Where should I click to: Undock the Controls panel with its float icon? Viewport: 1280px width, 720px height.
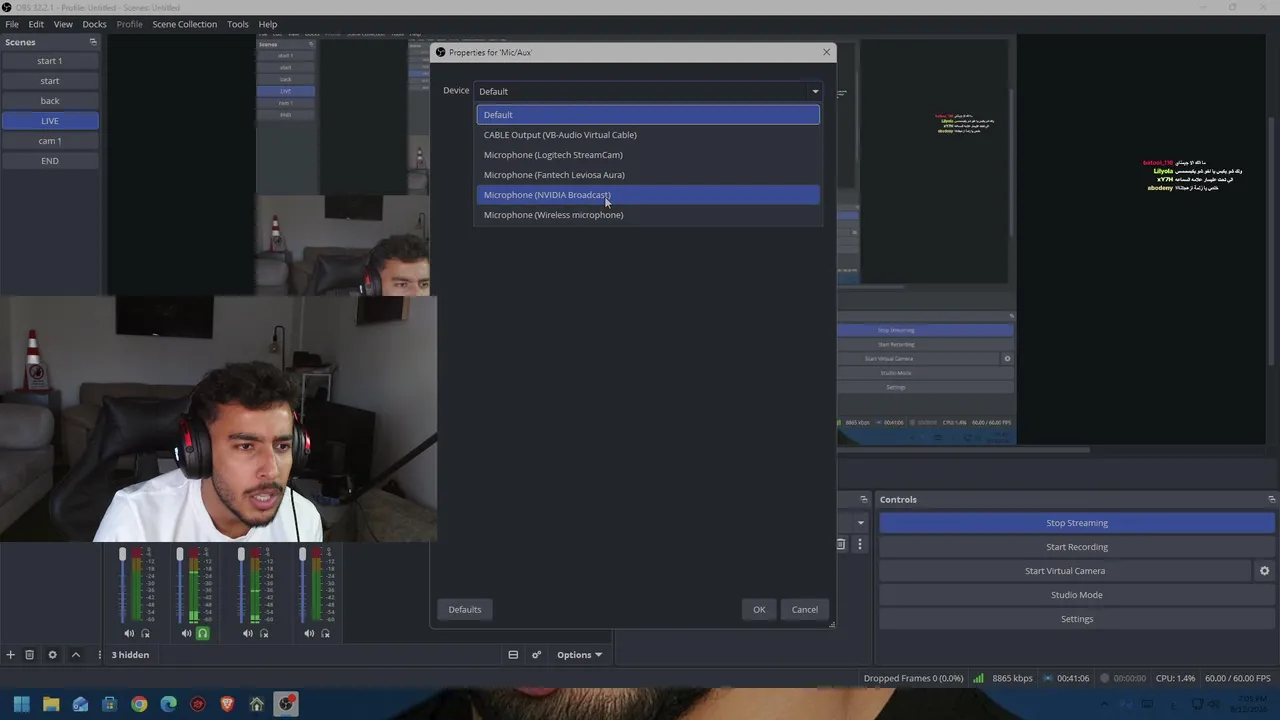(1271, 499)
